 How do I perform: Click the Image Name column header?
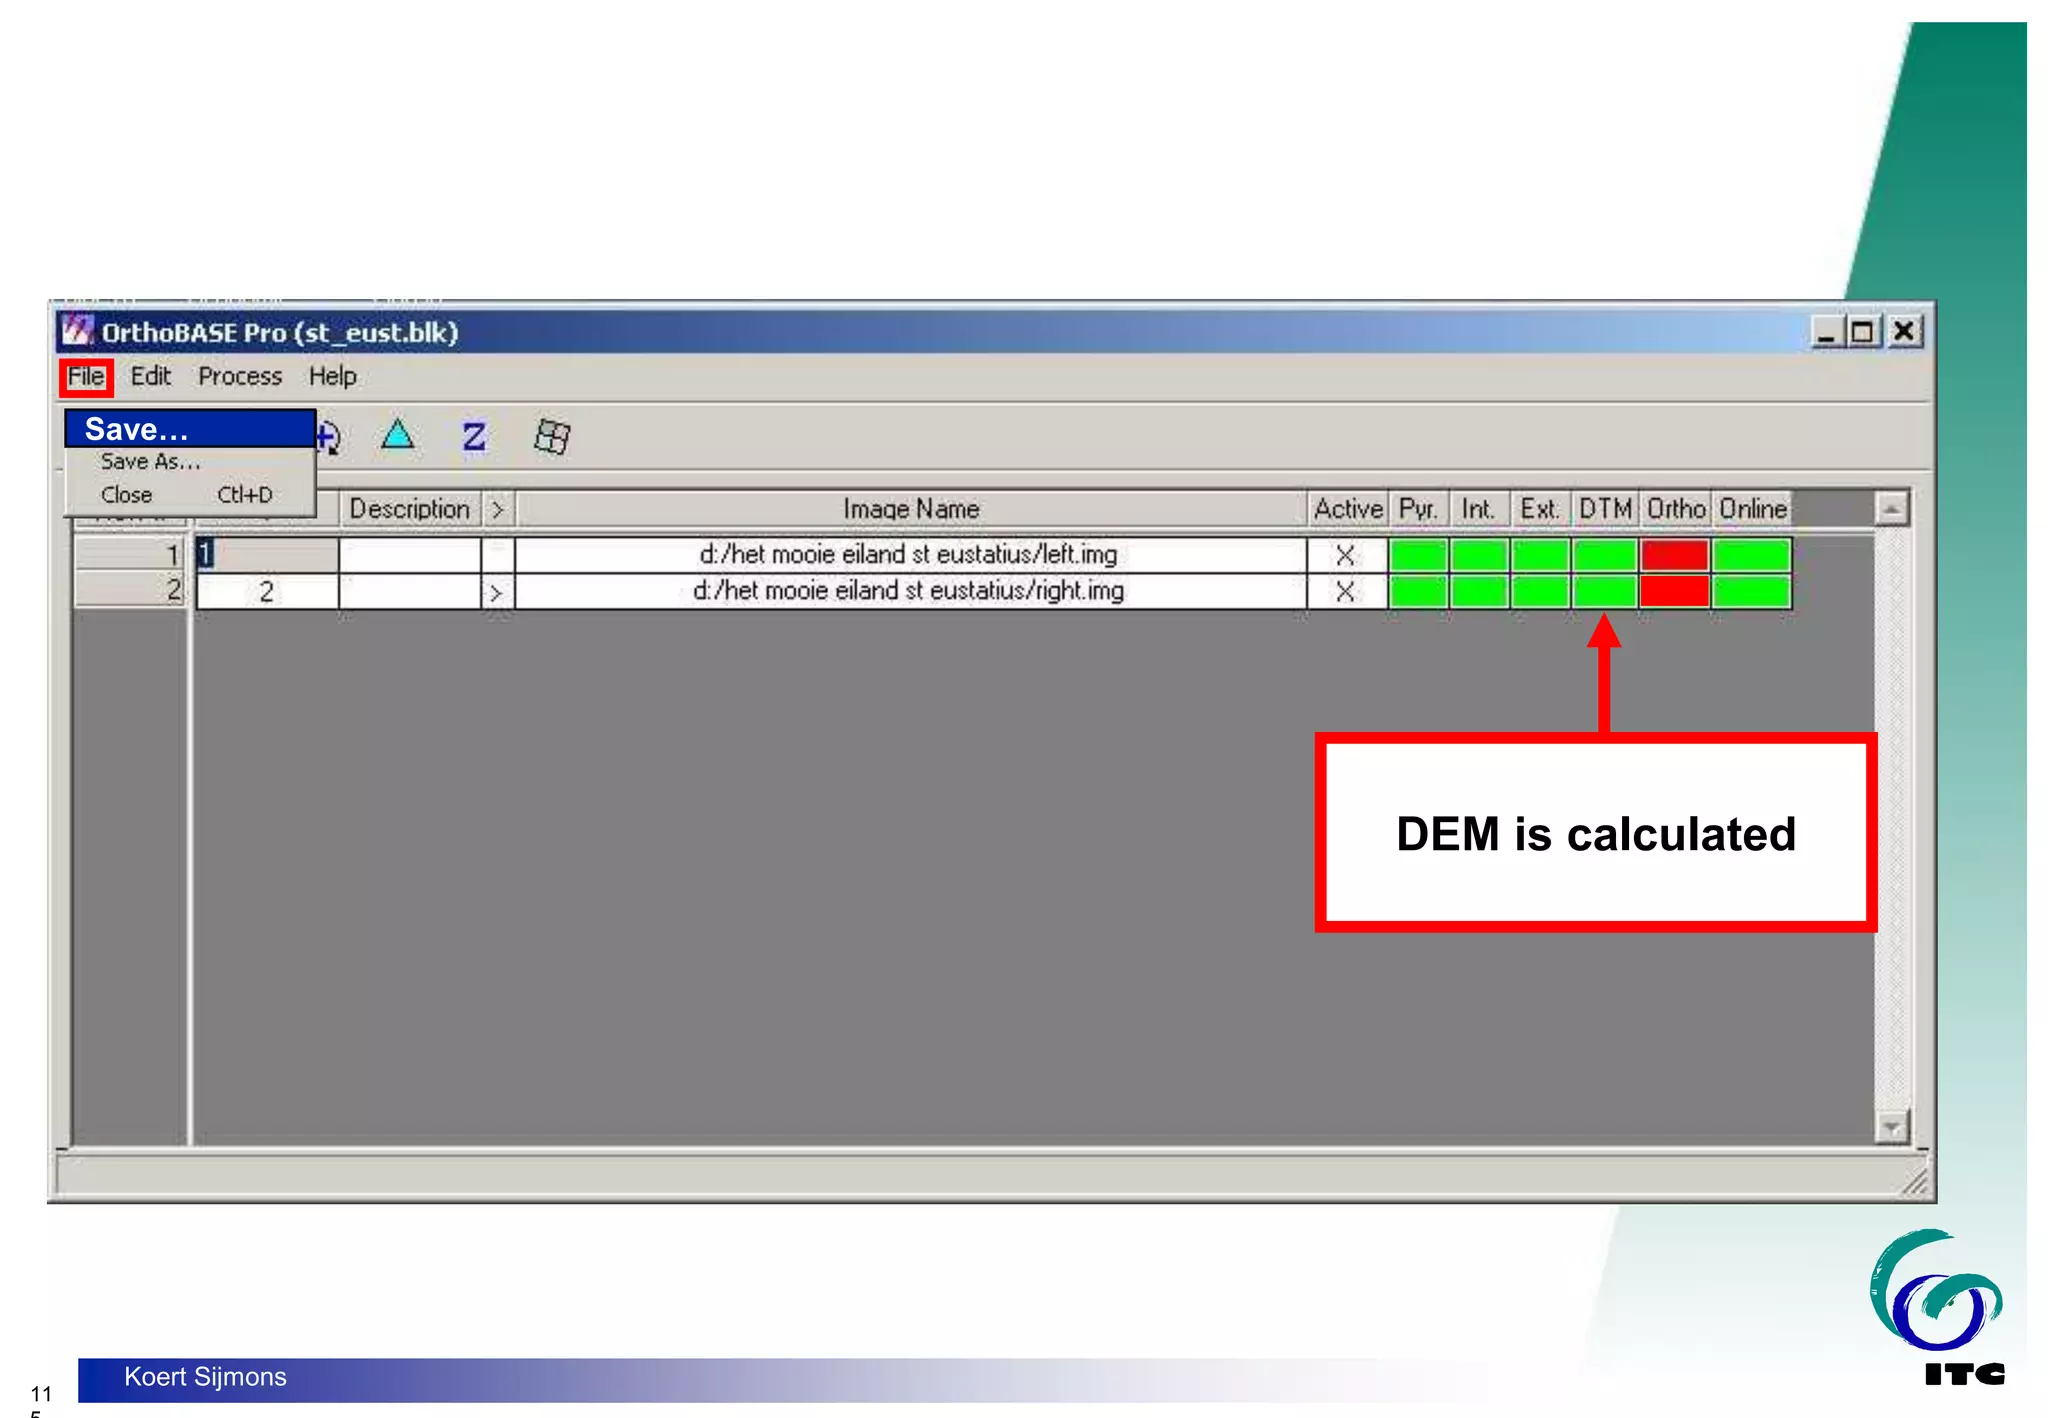pyautogui.click(x=911, y=509)
